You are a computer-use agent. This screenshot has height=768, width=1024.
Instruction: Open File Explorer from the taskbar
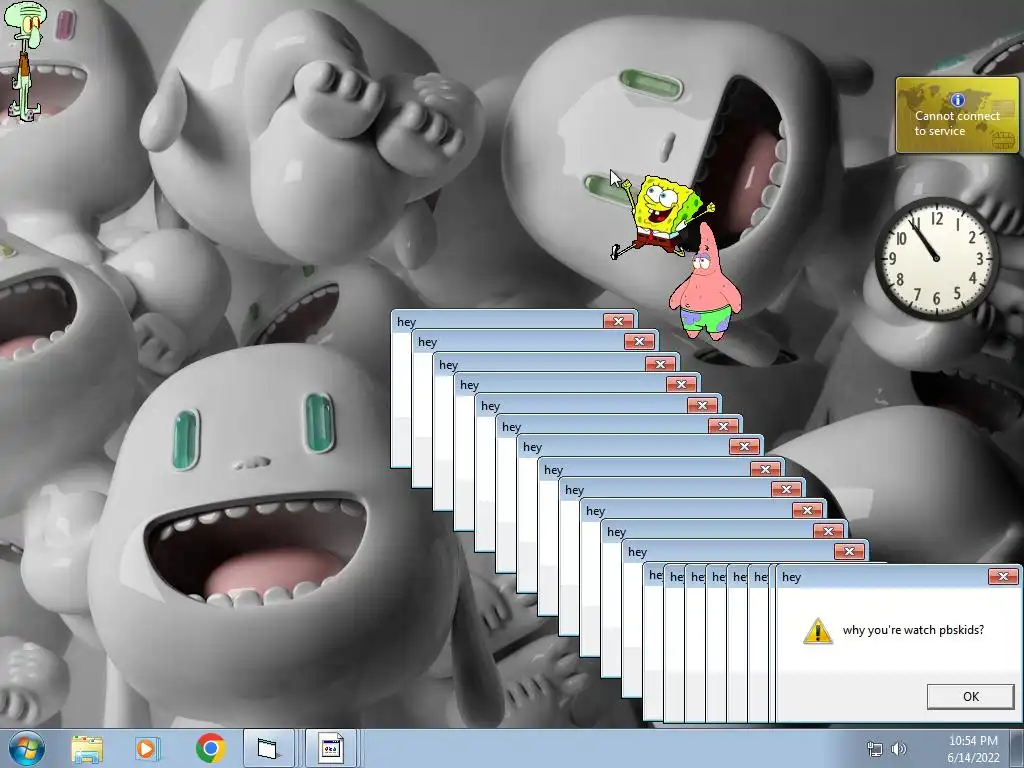click(87, 748)
